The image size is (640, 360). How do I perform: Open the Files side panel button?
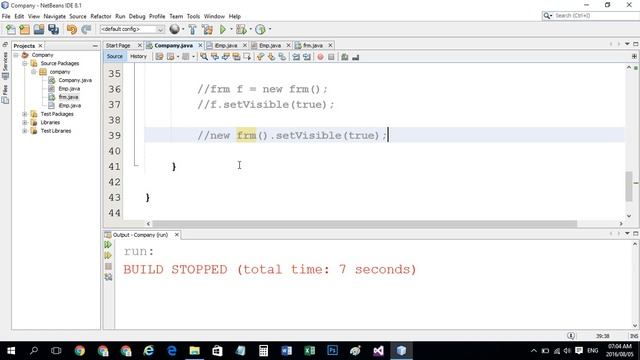(5, 94)
